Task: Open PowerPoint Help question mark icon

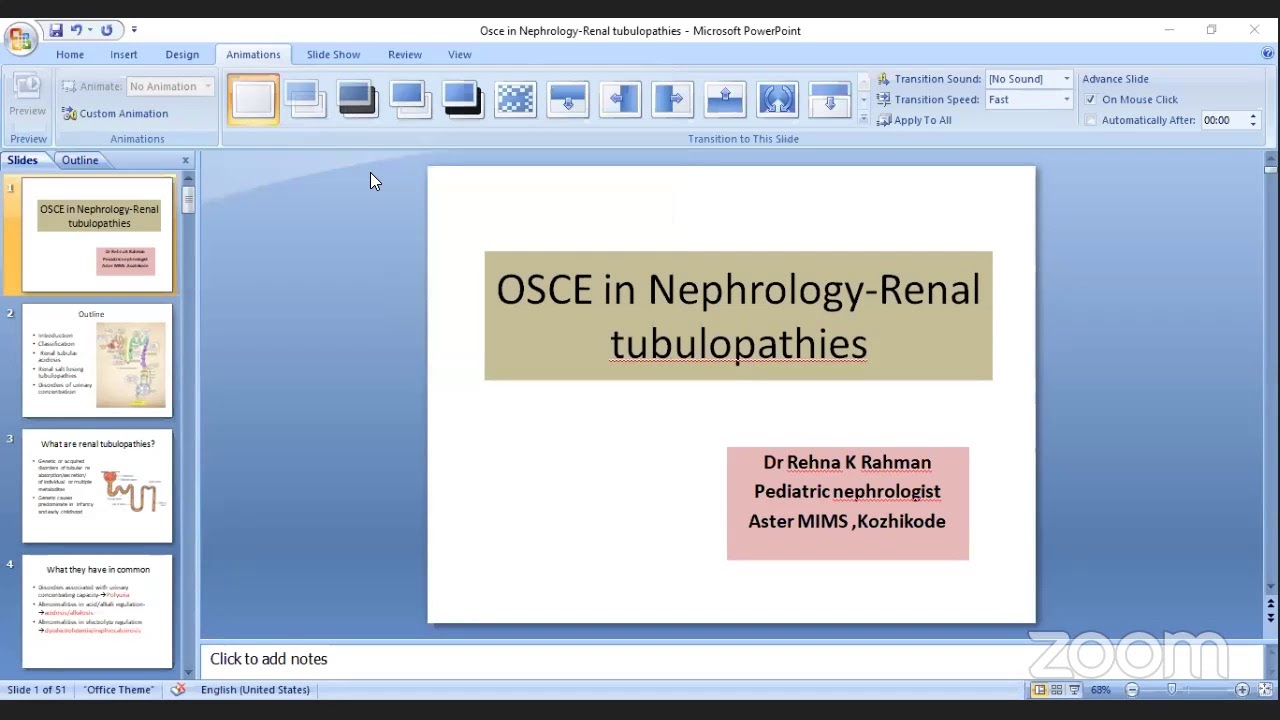Action: (1267, 54)
